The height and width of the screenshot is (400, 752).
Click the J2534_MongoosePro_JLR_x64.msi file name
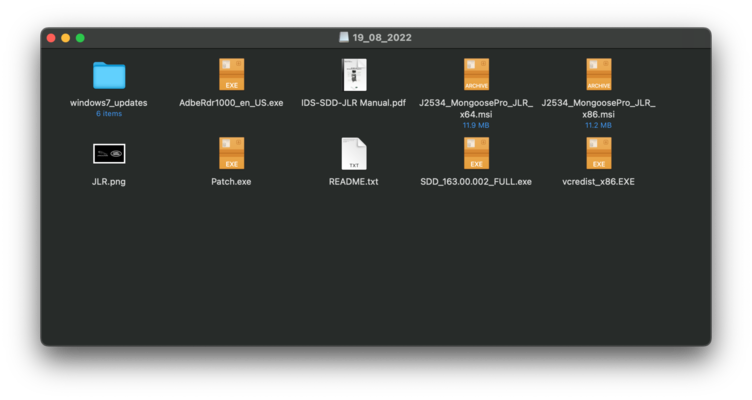point(476,108)
